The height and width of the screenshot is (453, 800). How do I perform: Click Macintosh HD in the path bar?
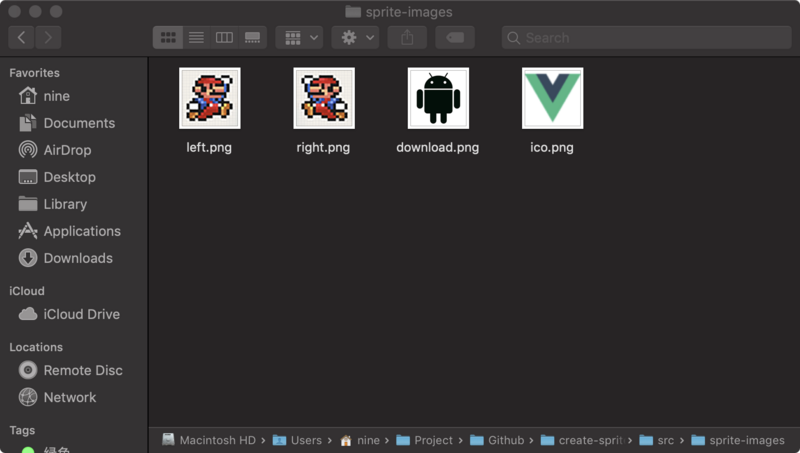coord(209,440)
